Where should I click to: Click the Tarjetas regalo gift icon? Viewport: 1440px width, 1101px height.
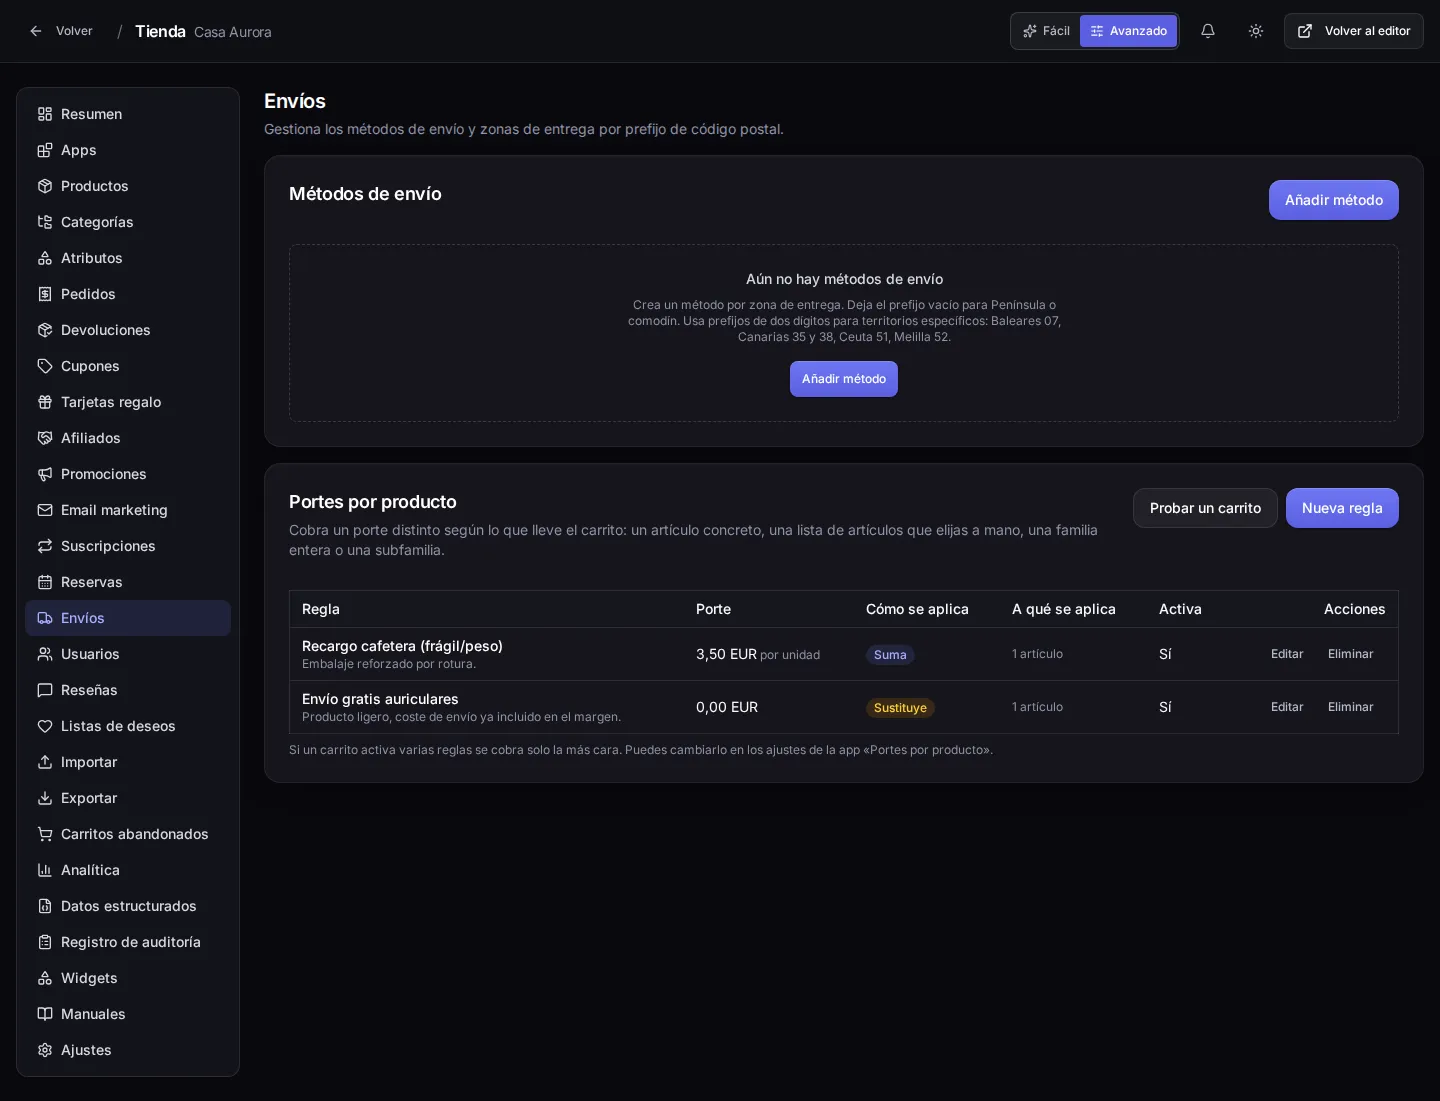(x=45, y=402)
